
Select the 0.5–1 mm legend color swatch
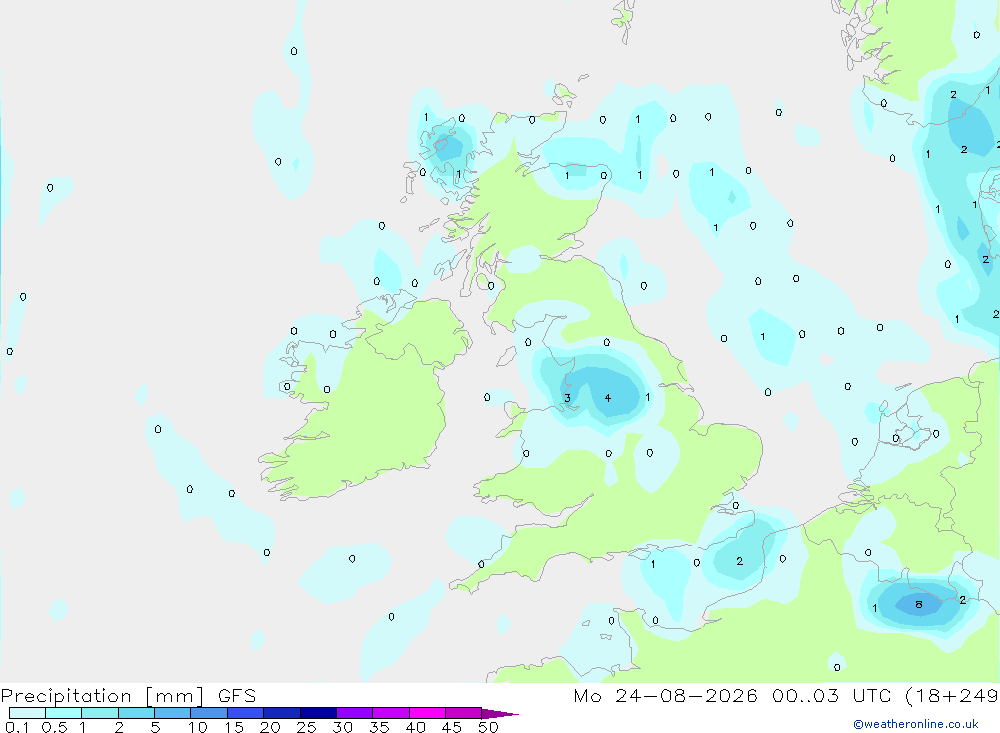click(64, 713)
